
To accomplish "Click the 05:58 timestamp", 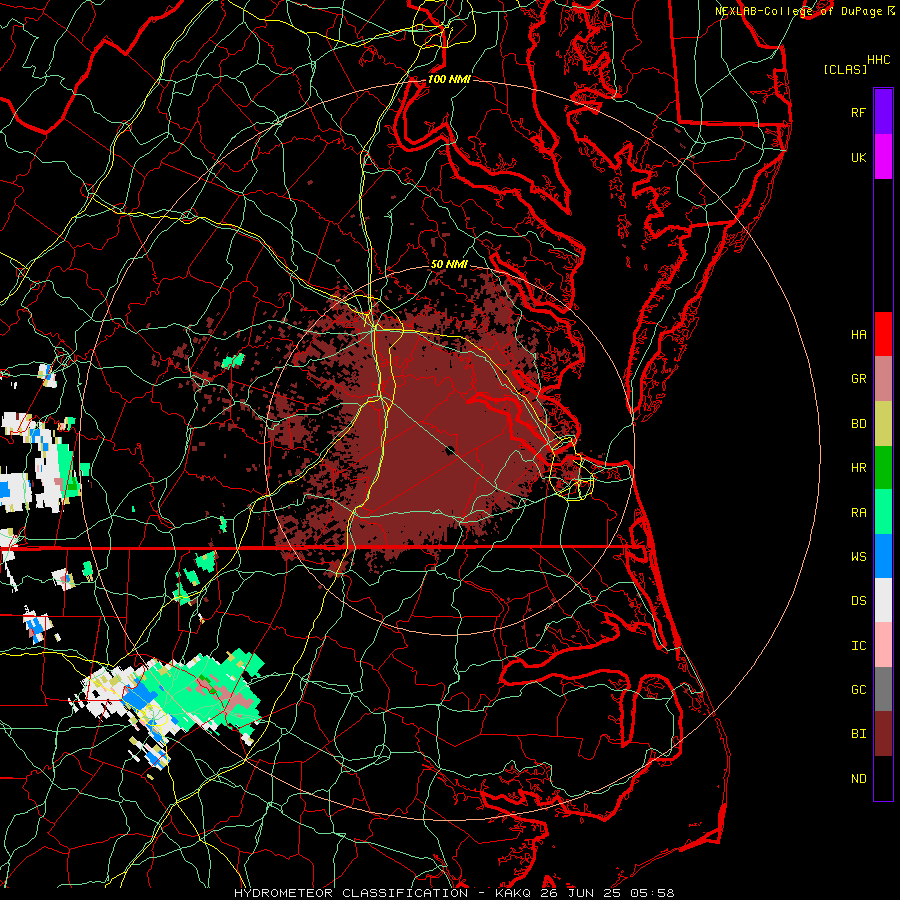I will (x=654, y=893).
